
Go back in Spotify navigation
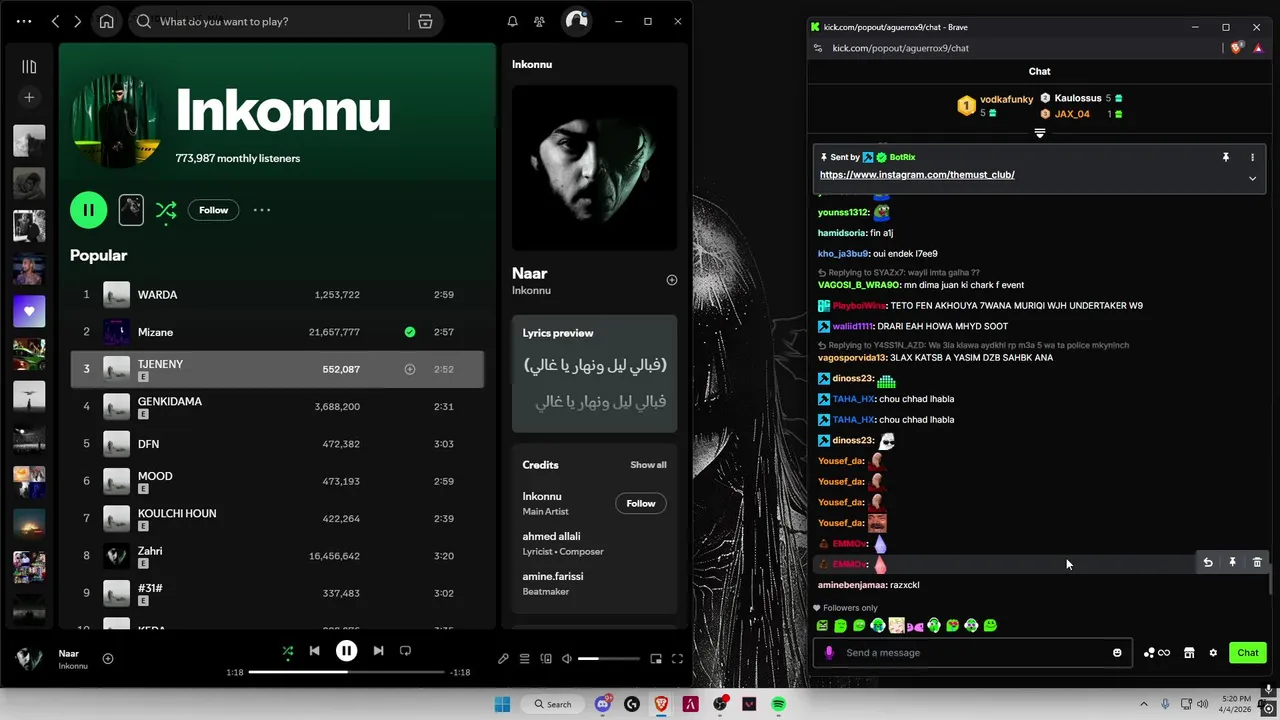click(x=55, y=21)
